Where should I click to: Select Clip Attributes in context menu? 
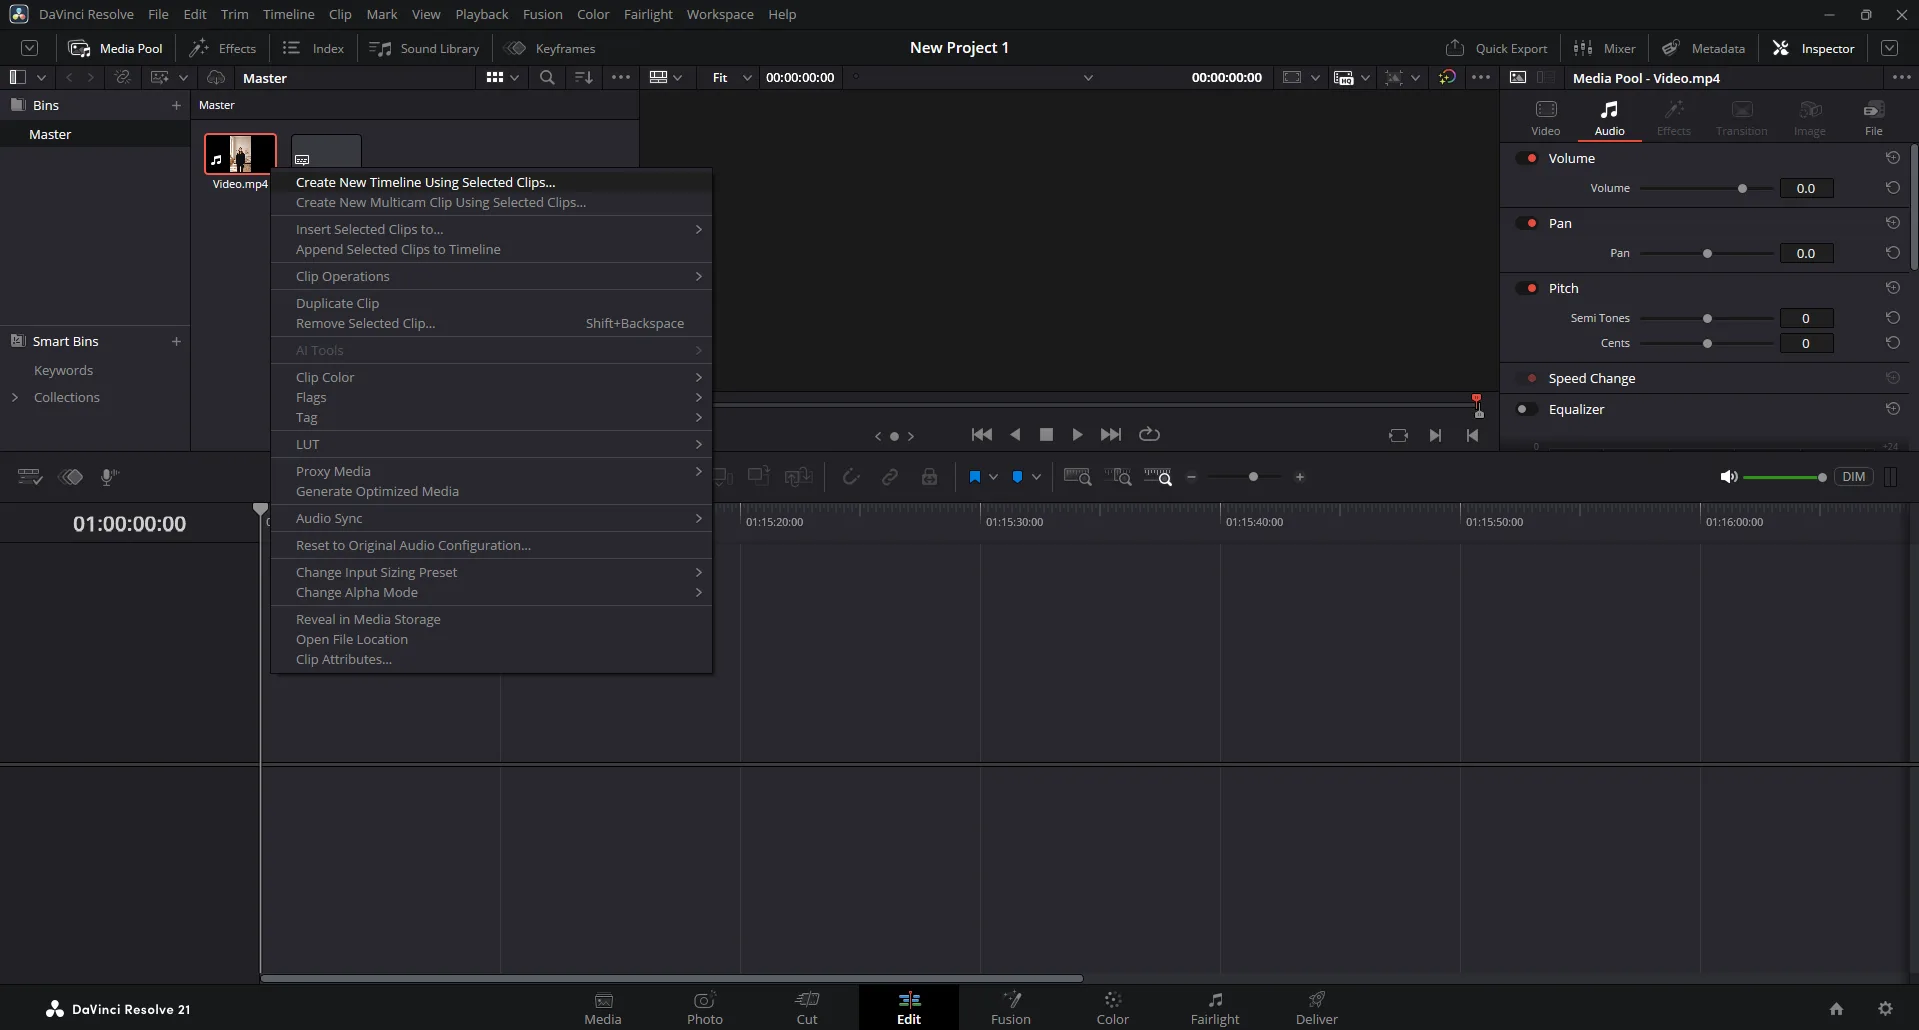pos(491,659)
